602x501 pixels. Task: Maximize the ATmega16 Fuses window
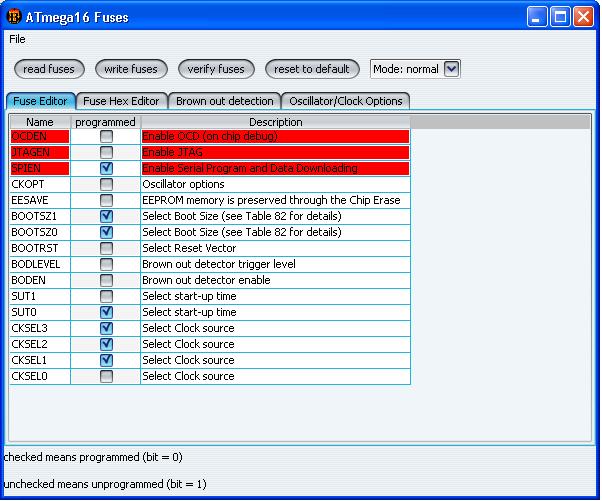(x=560, y=17)
